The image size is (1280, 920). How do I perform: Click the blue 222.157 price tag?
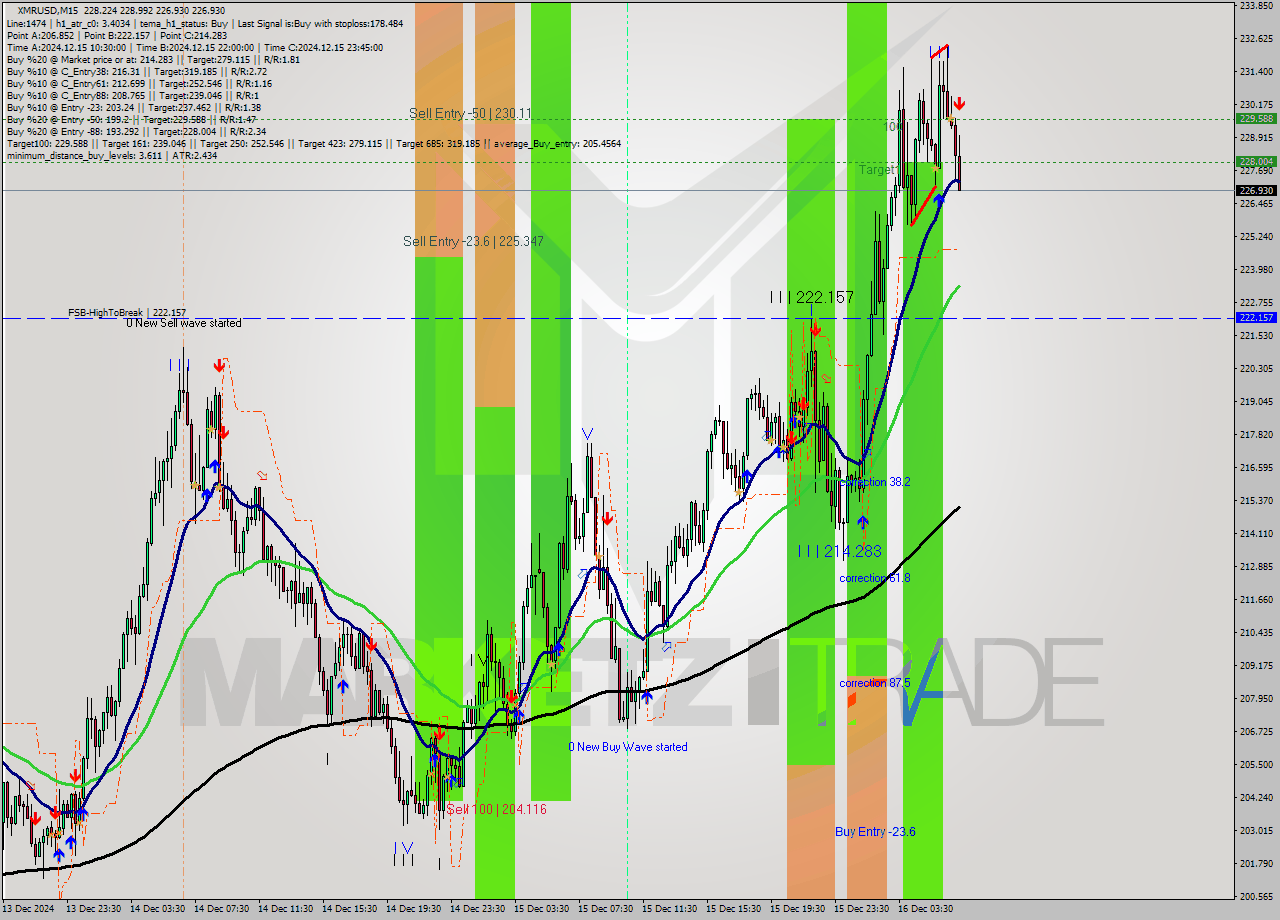(1256, 318)
